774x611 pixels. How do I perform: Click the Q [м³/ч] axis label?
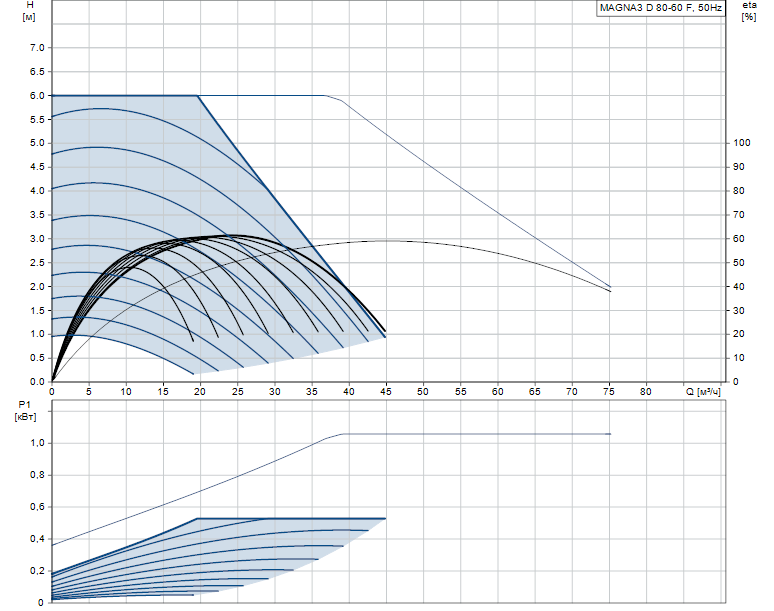coord(703,392)
